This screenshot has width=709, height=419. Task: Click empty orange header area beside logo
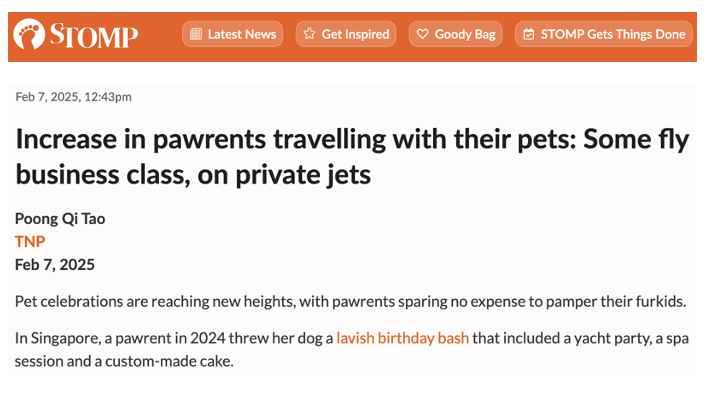(x=159, y=36)
